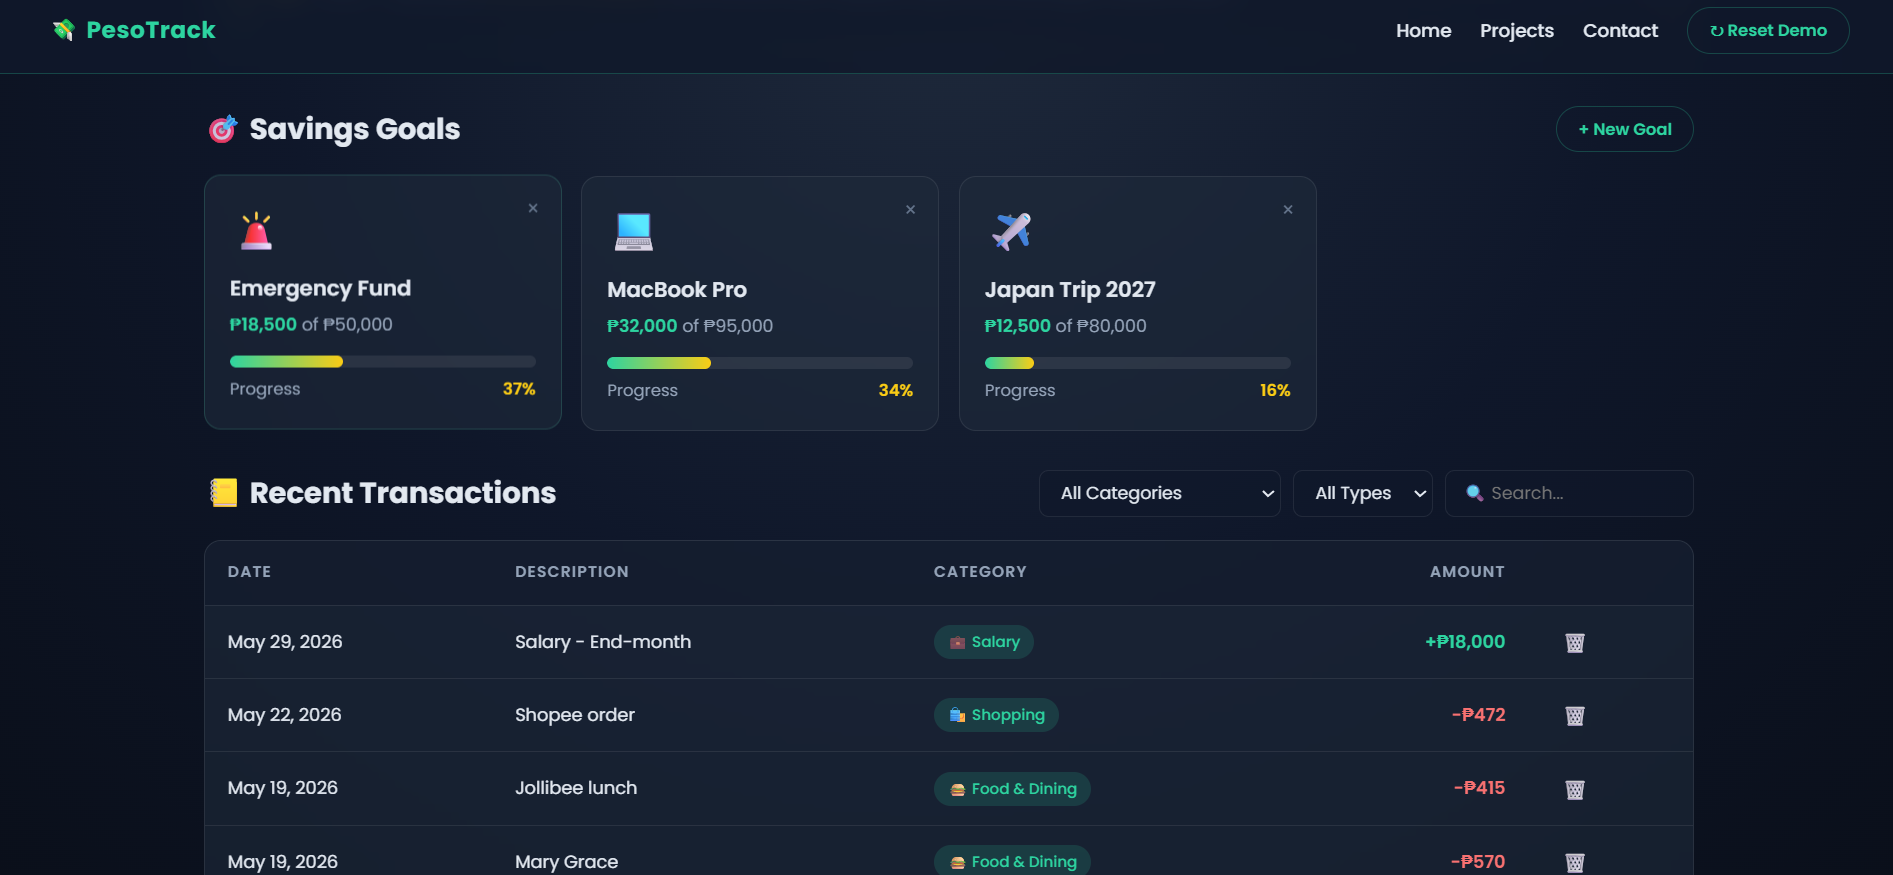The width and height of the screenshot is (1893, 875).
Task: Delete the Salary - End-month transaction
Action: [x=1575, y=643]
